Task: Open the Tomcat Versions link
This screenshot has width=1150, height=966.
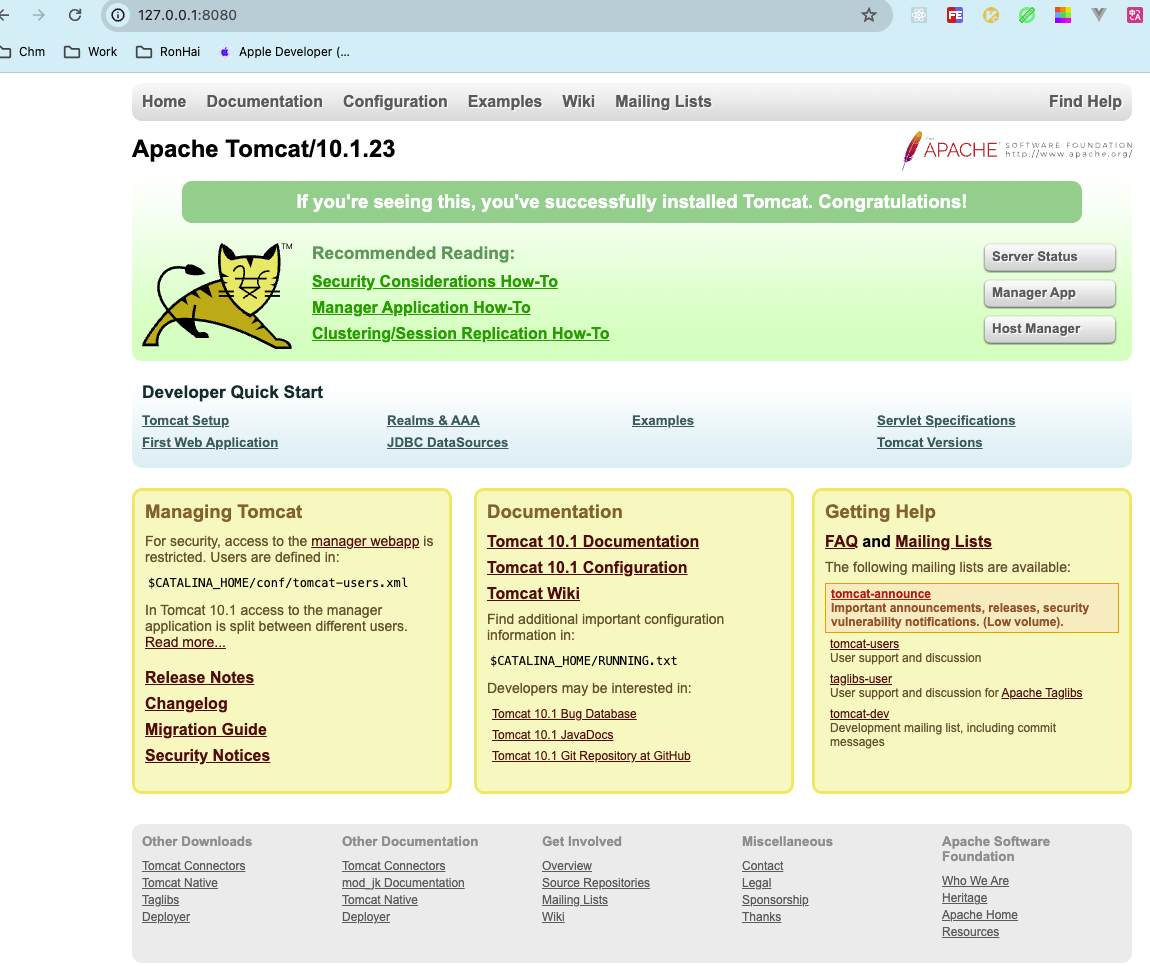Action: click(929, 442)
